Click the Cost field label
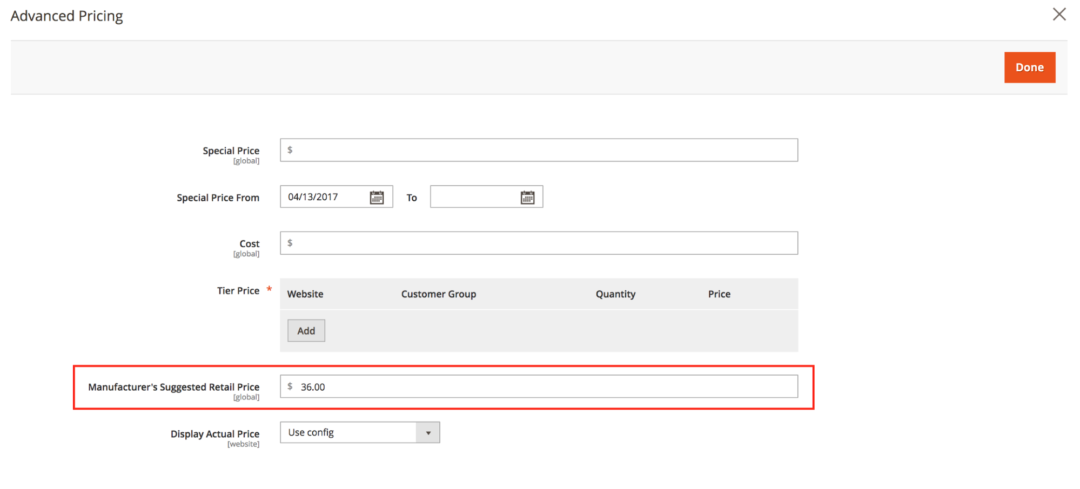The height and width of the screenshot is (489, 1080). click(249, 244)
